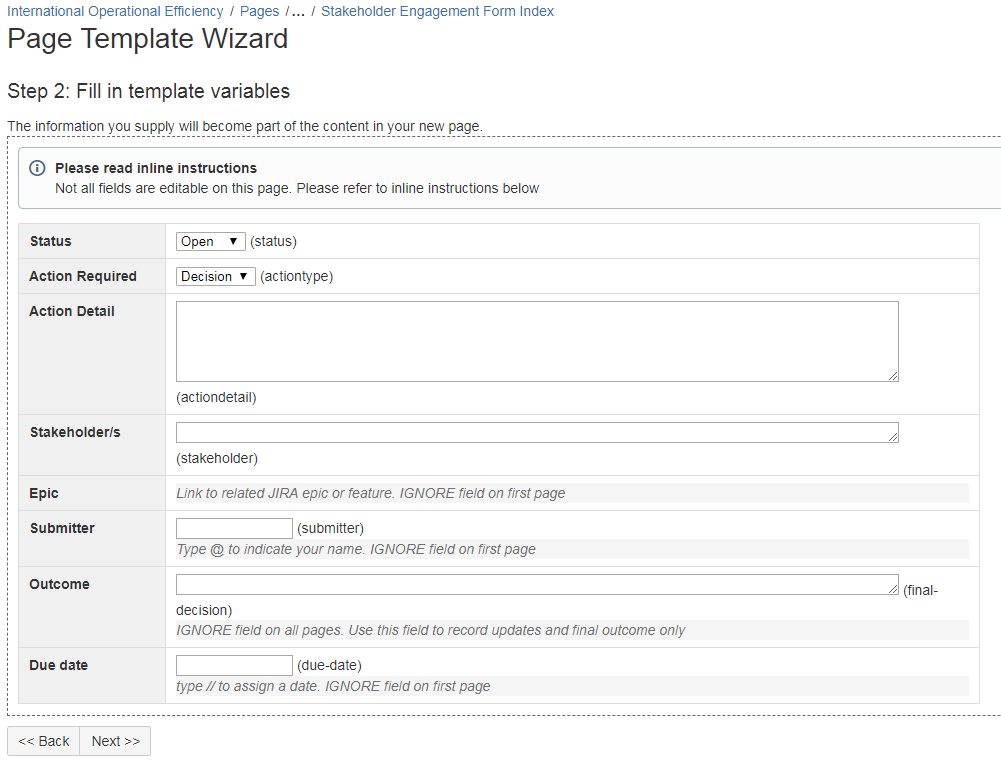Click the 'type // to assign a date' hint
The height and width of the screenshot is (764, 1001).
point(333,686)
